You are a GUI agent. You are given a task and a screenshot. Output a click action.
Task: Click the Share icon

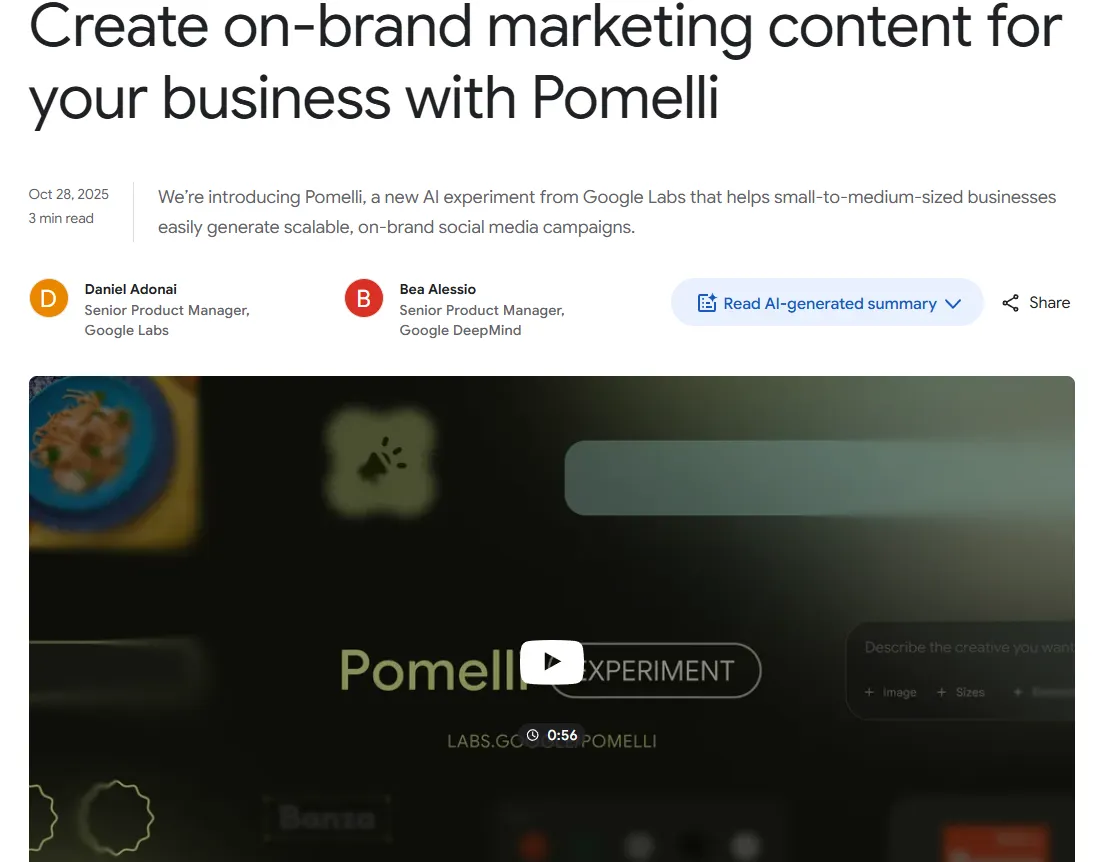click(x=1011, y=302)
